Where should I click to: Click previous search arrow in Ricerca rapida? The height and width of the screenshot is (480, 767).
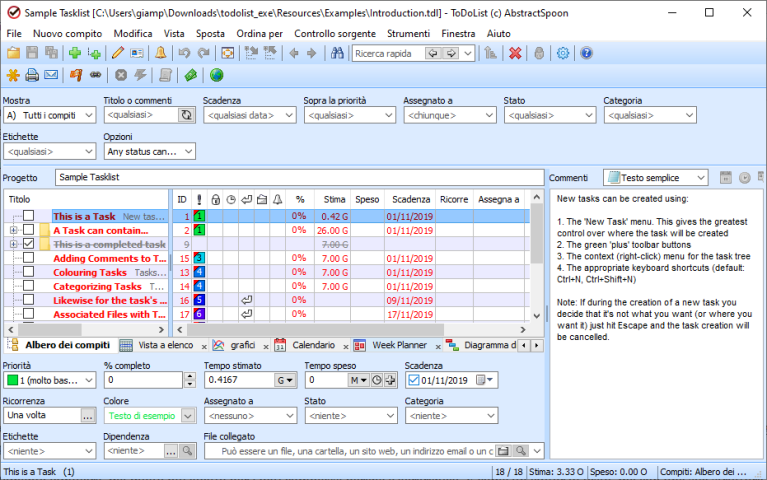432,53
